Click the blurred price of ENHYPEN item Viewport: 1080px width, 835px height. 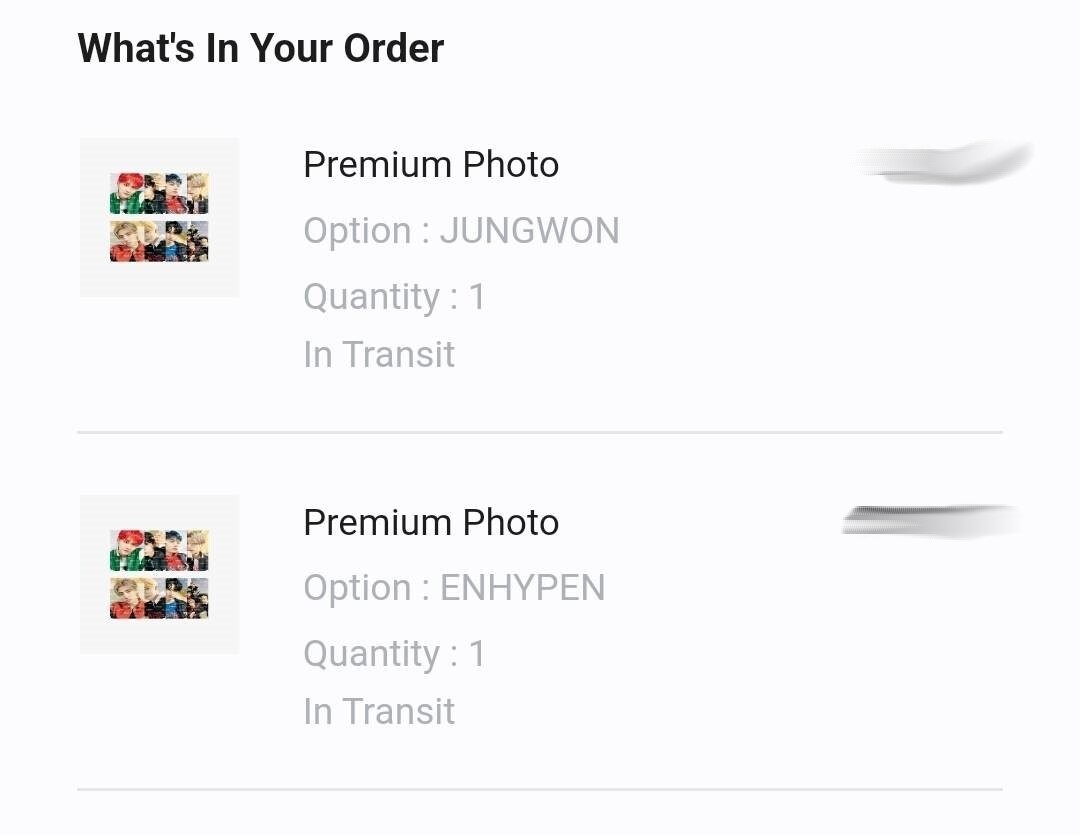tap(930, 521)
